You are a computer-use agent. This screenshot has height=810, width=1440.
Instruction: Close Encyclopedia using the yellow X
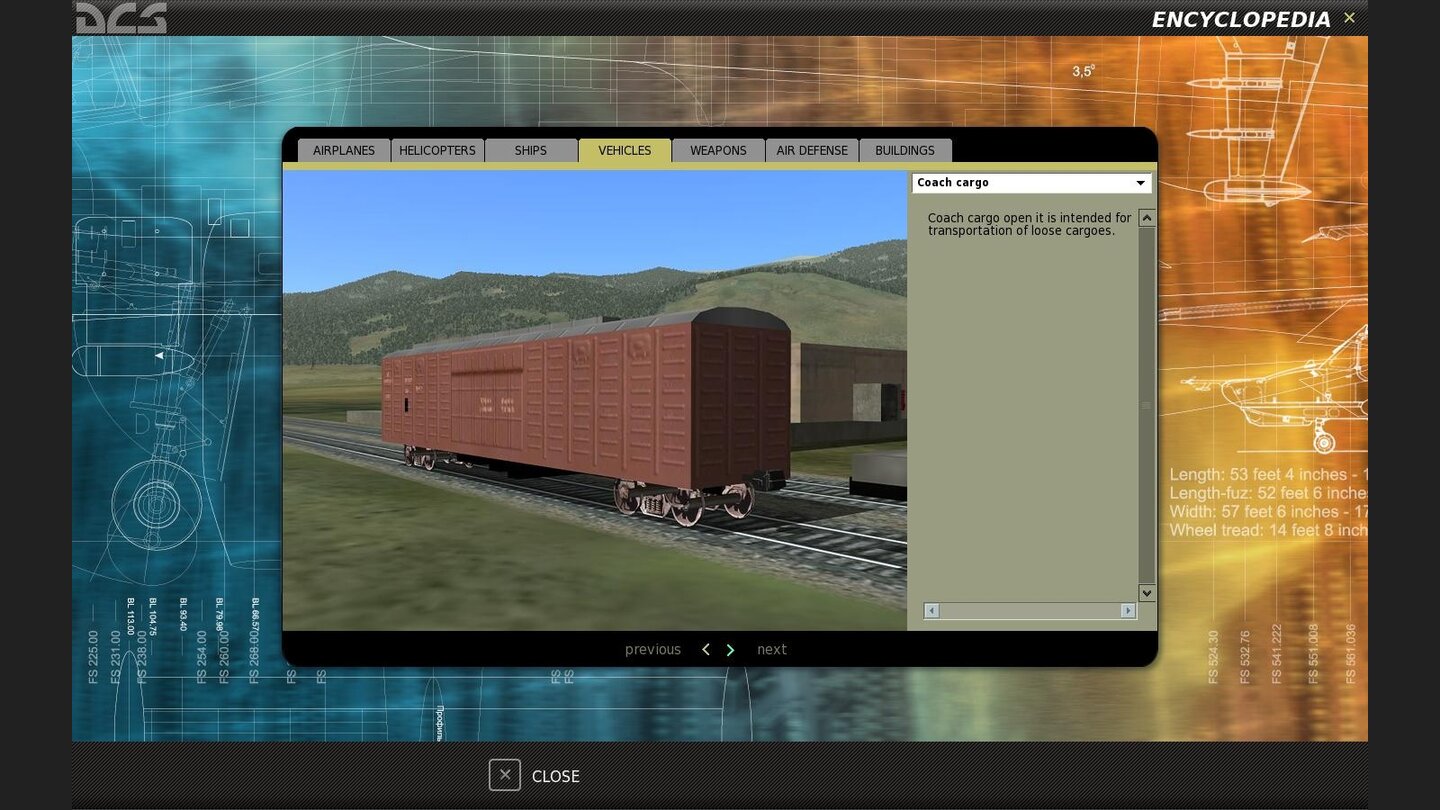(1349, 18)
